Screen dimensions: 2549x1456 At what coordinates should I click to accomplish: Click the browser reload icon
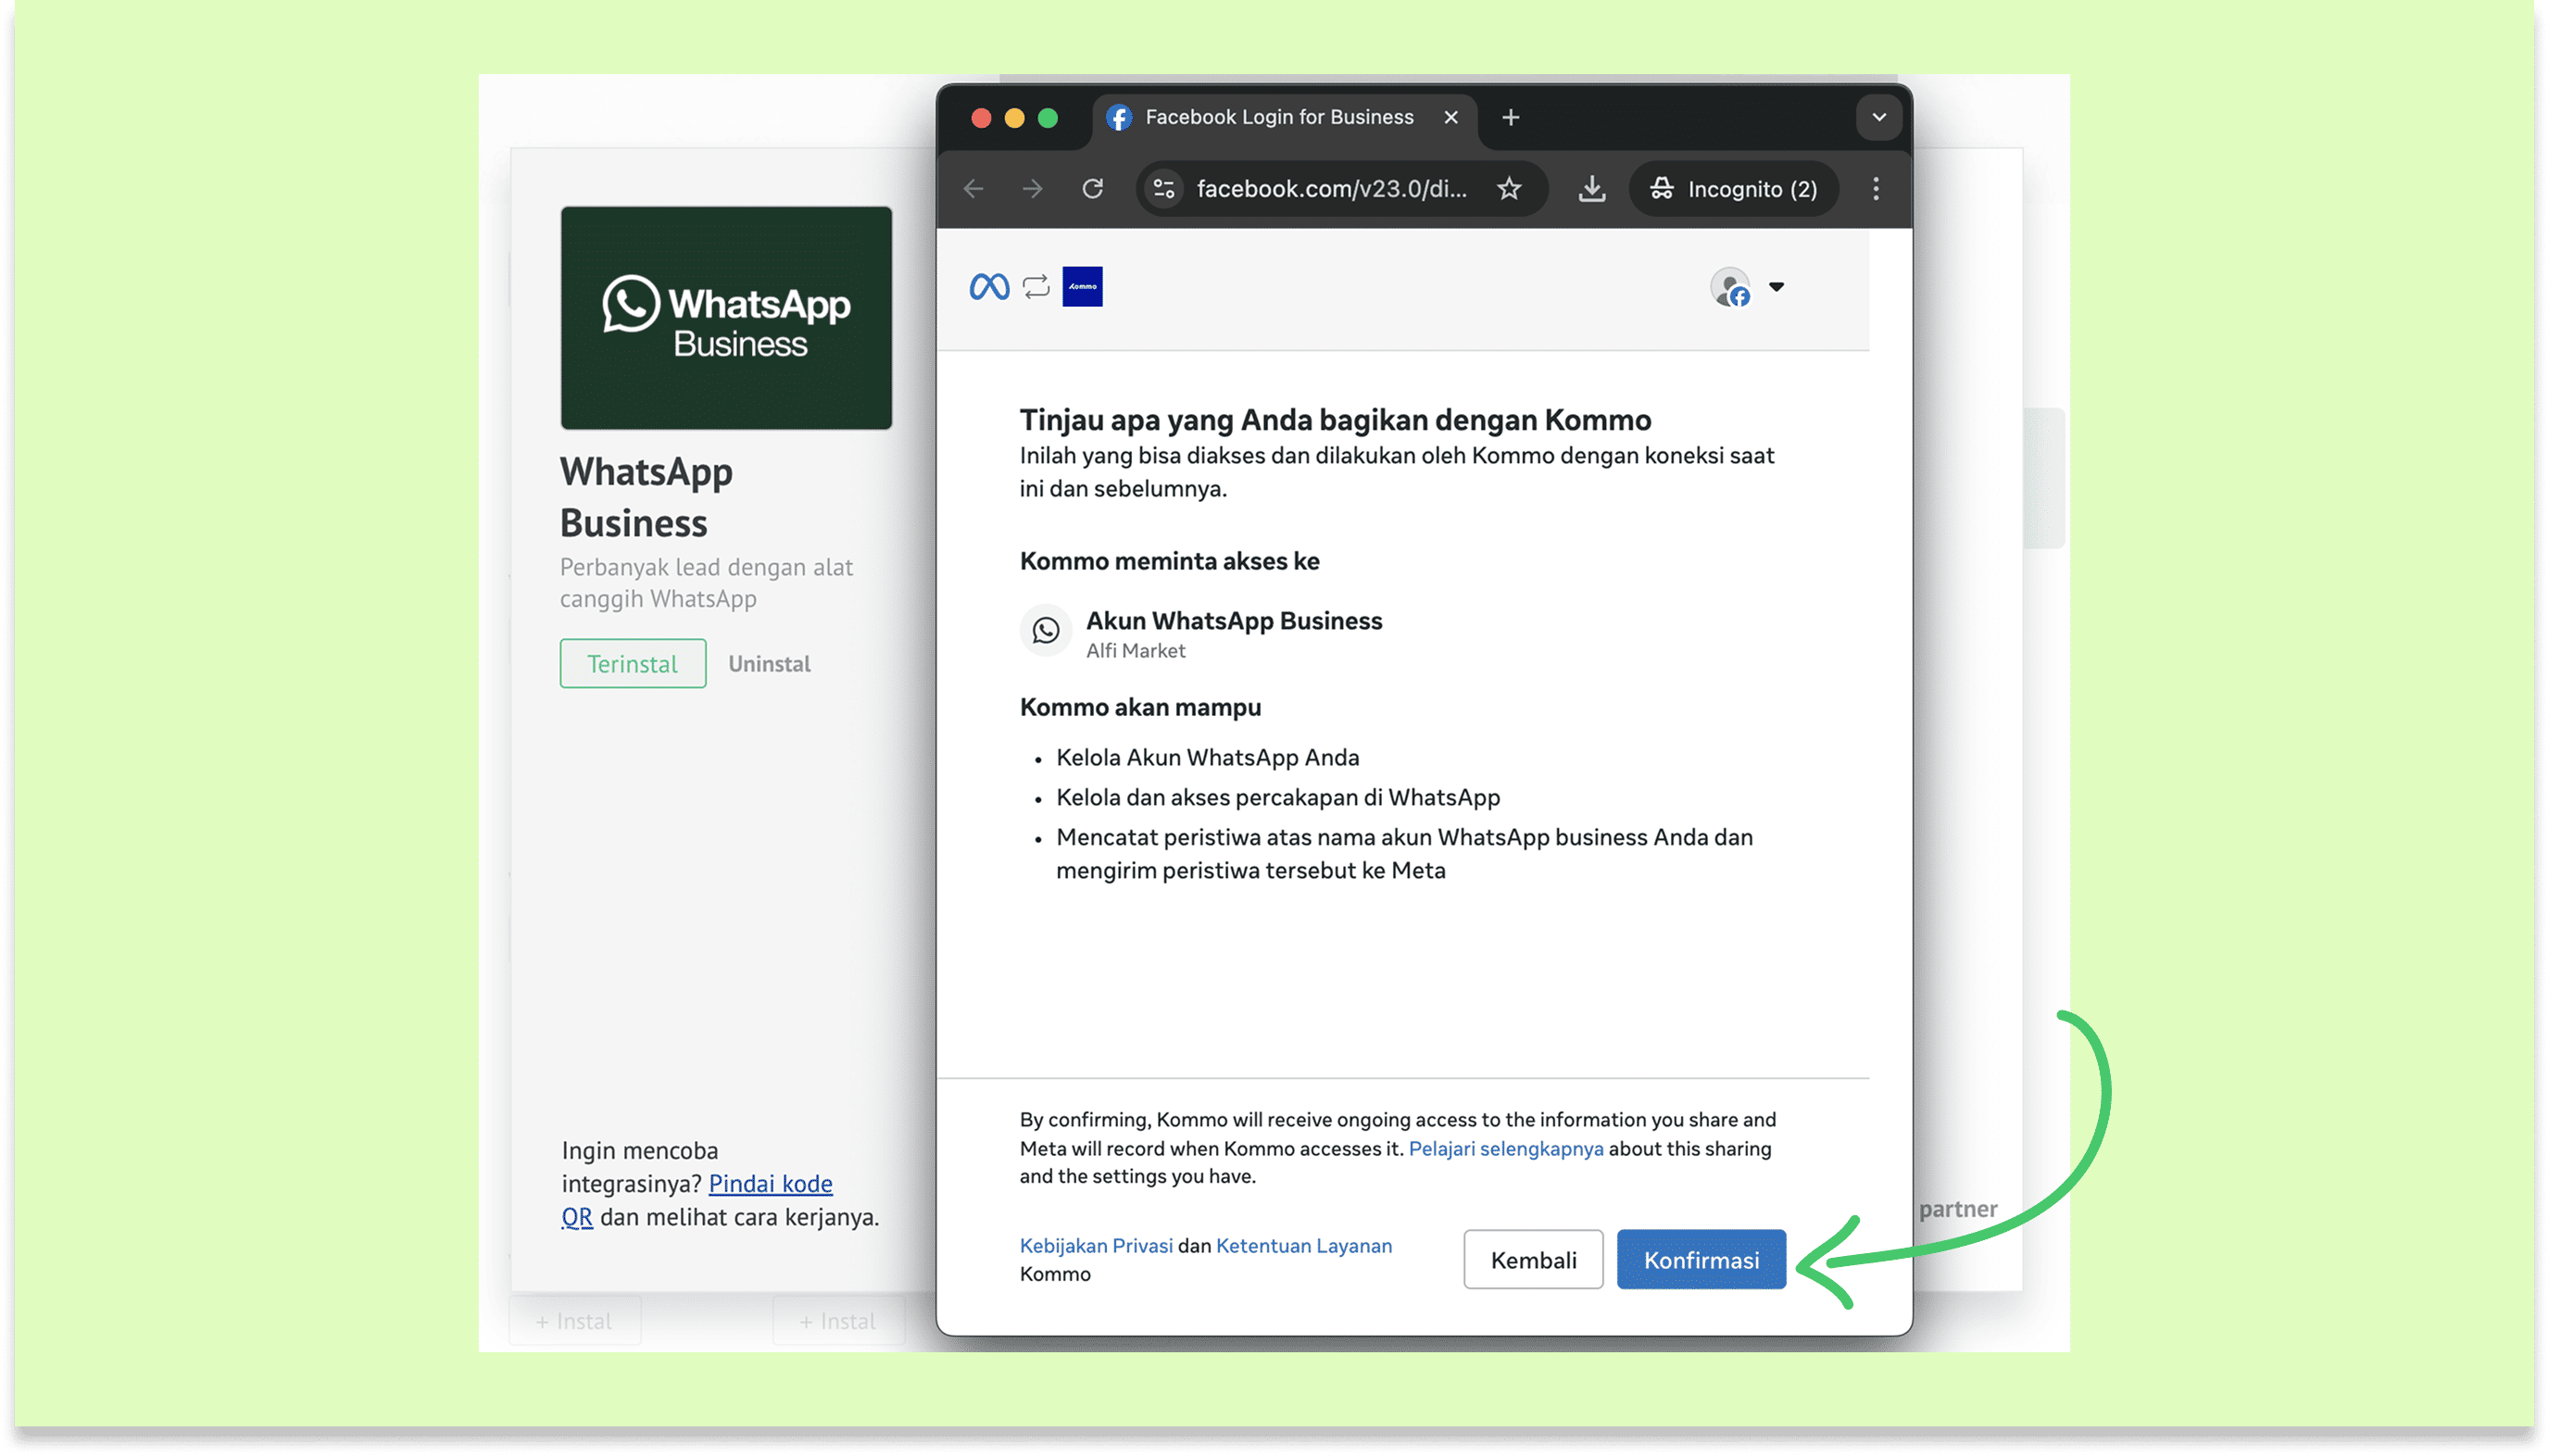point(1092,189)
